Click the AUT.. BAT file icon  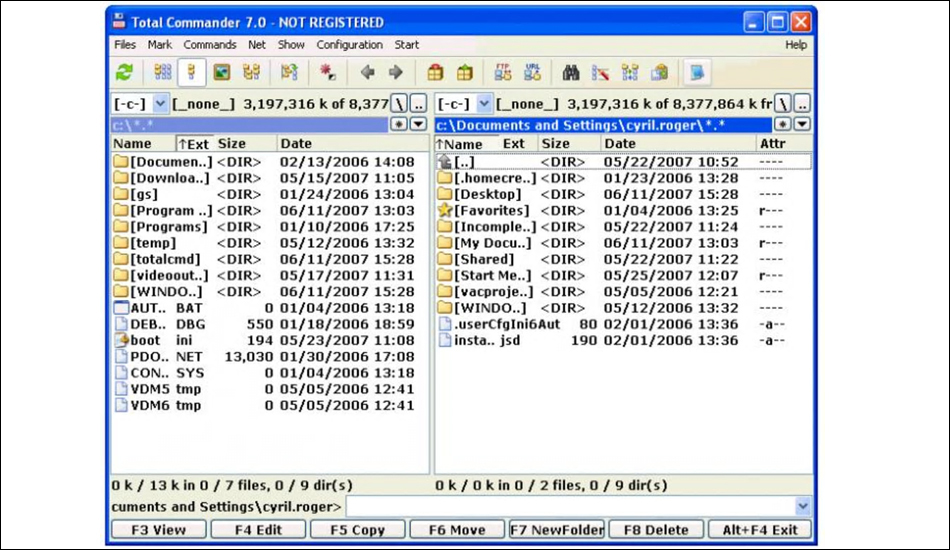(121, 308)
